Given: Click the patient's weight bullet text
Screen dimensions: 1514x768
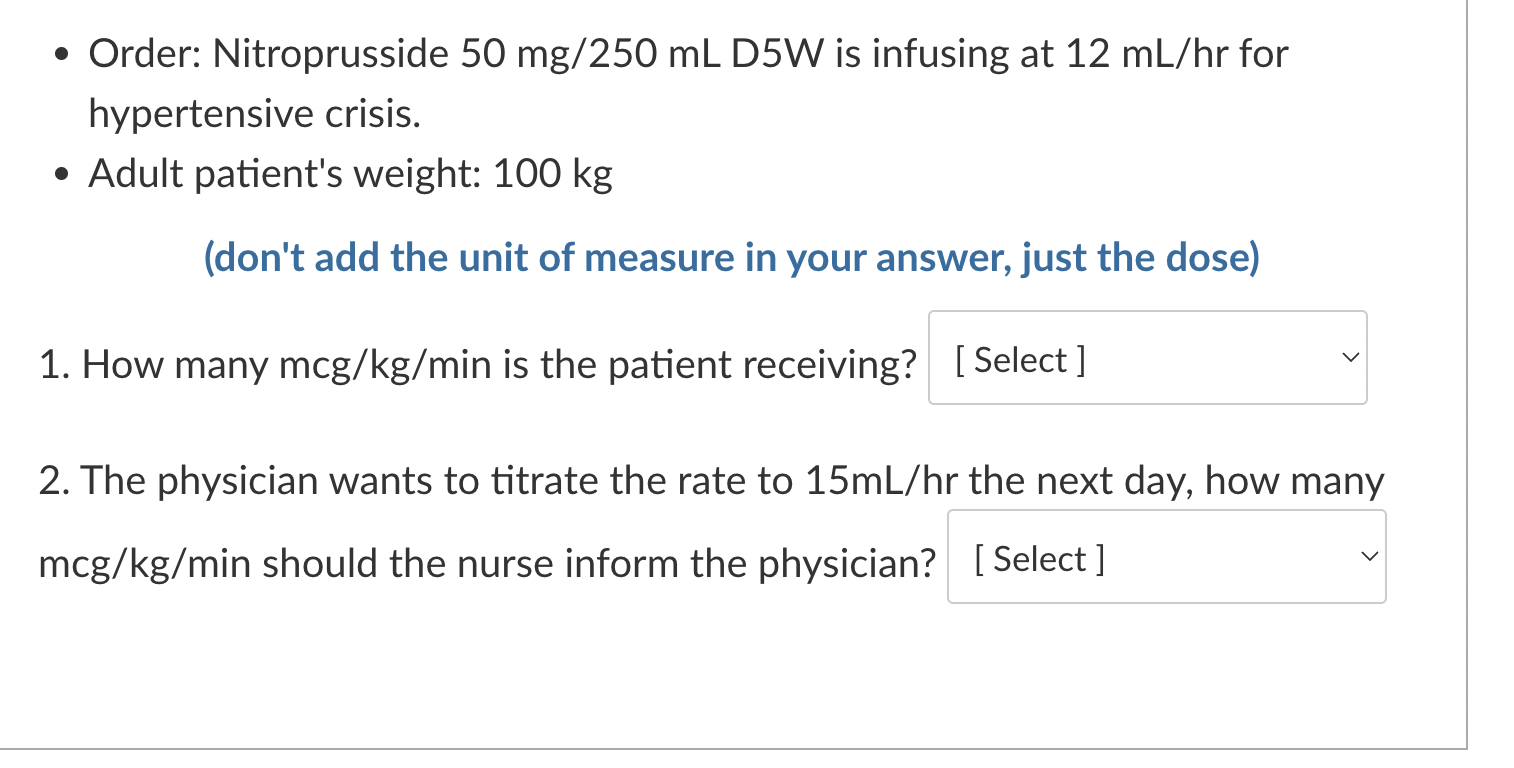Looking at the screenshot, I should (x=350, y=173).
